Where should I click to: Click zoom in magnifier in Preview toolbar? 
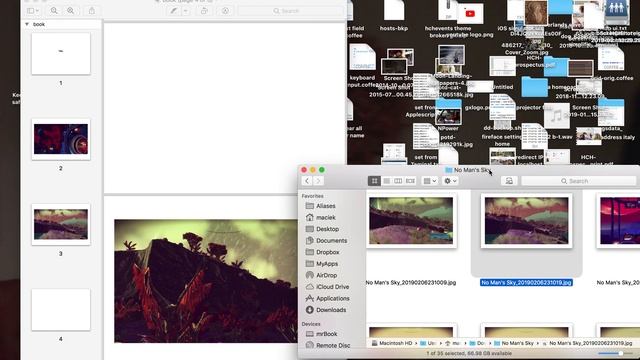(x=70, y=11)
